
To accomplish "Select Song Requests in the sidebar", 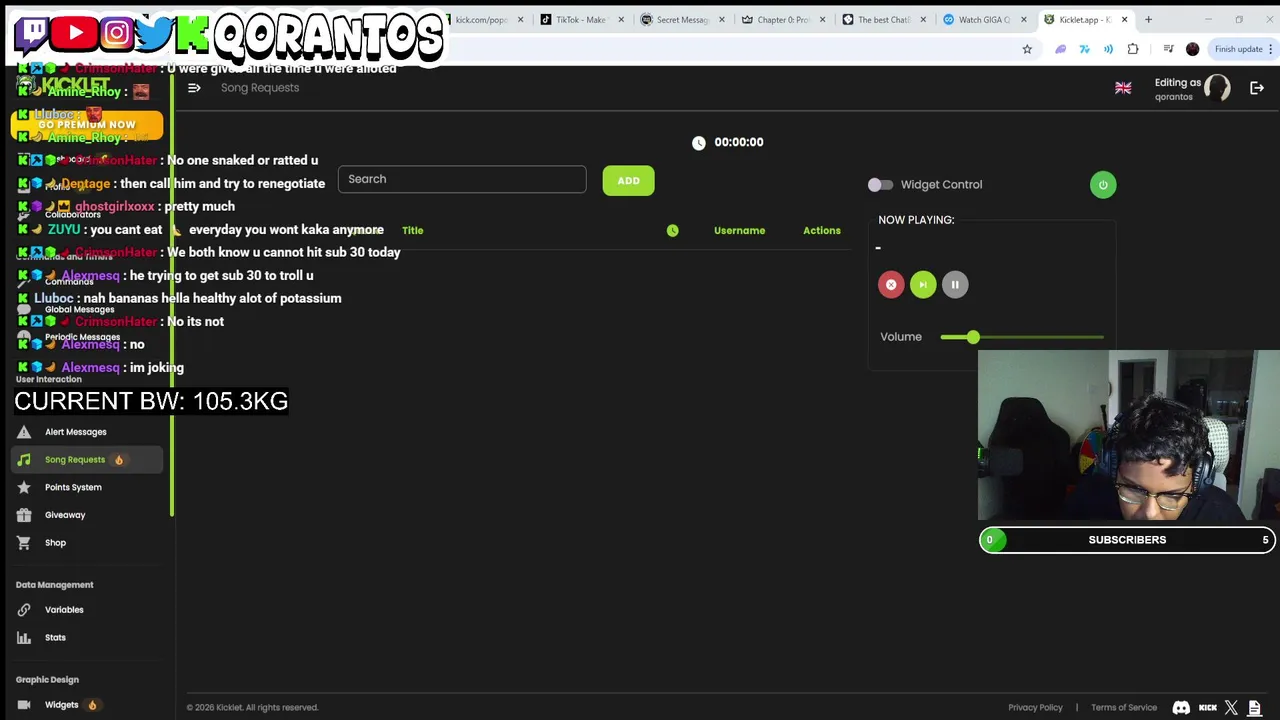I will point(75,460).
